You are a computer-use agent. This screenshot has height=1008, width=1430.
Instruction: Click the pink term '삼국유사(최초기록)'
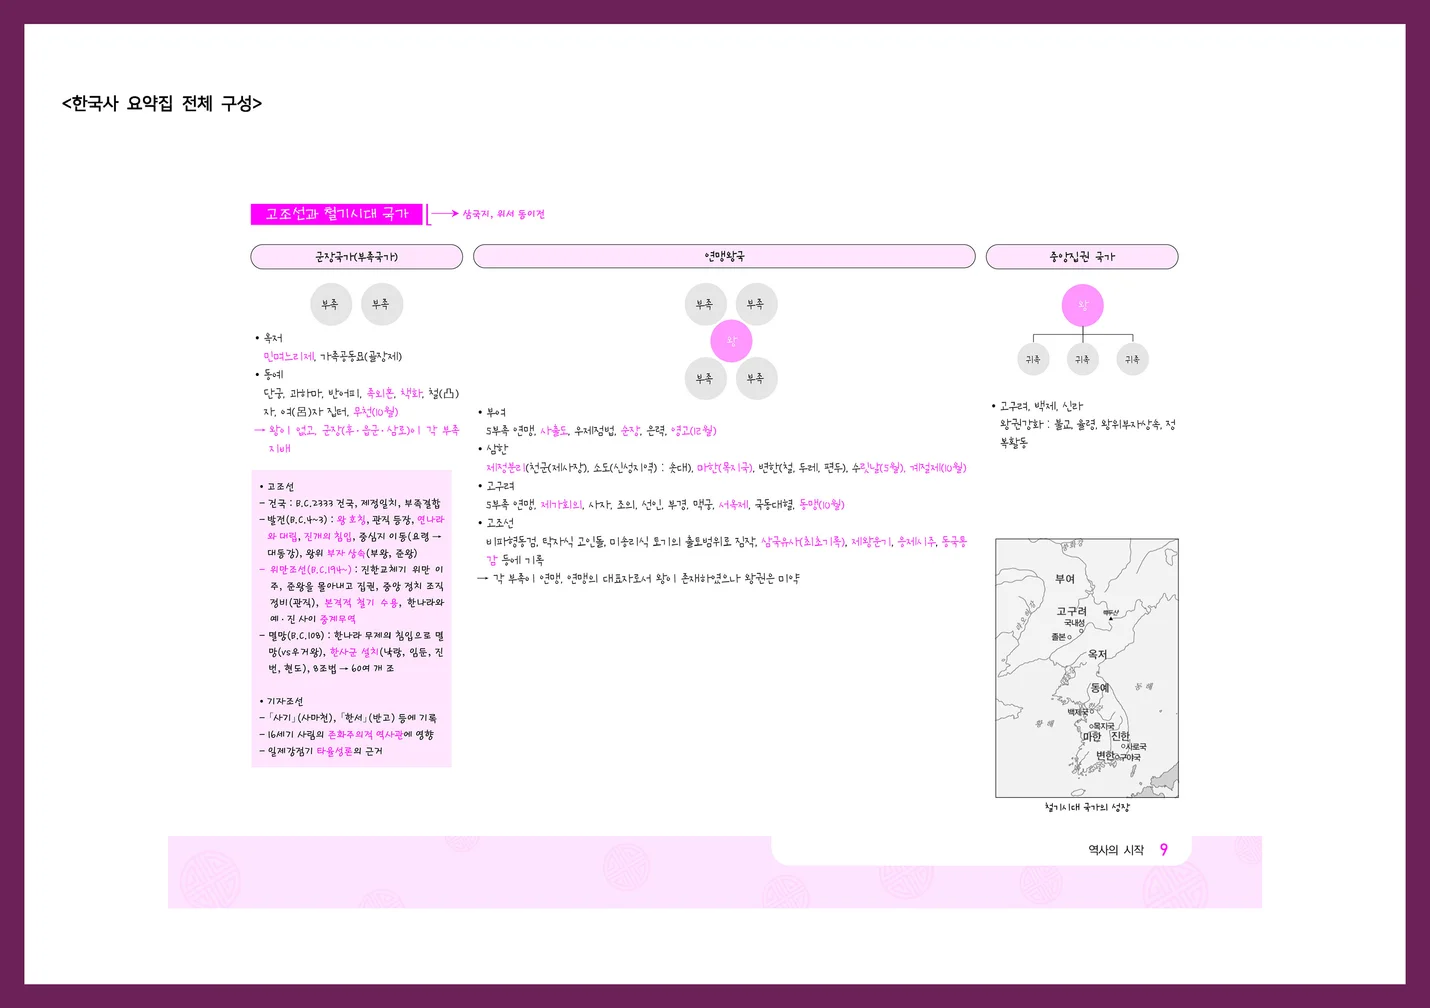coord(803,542)
